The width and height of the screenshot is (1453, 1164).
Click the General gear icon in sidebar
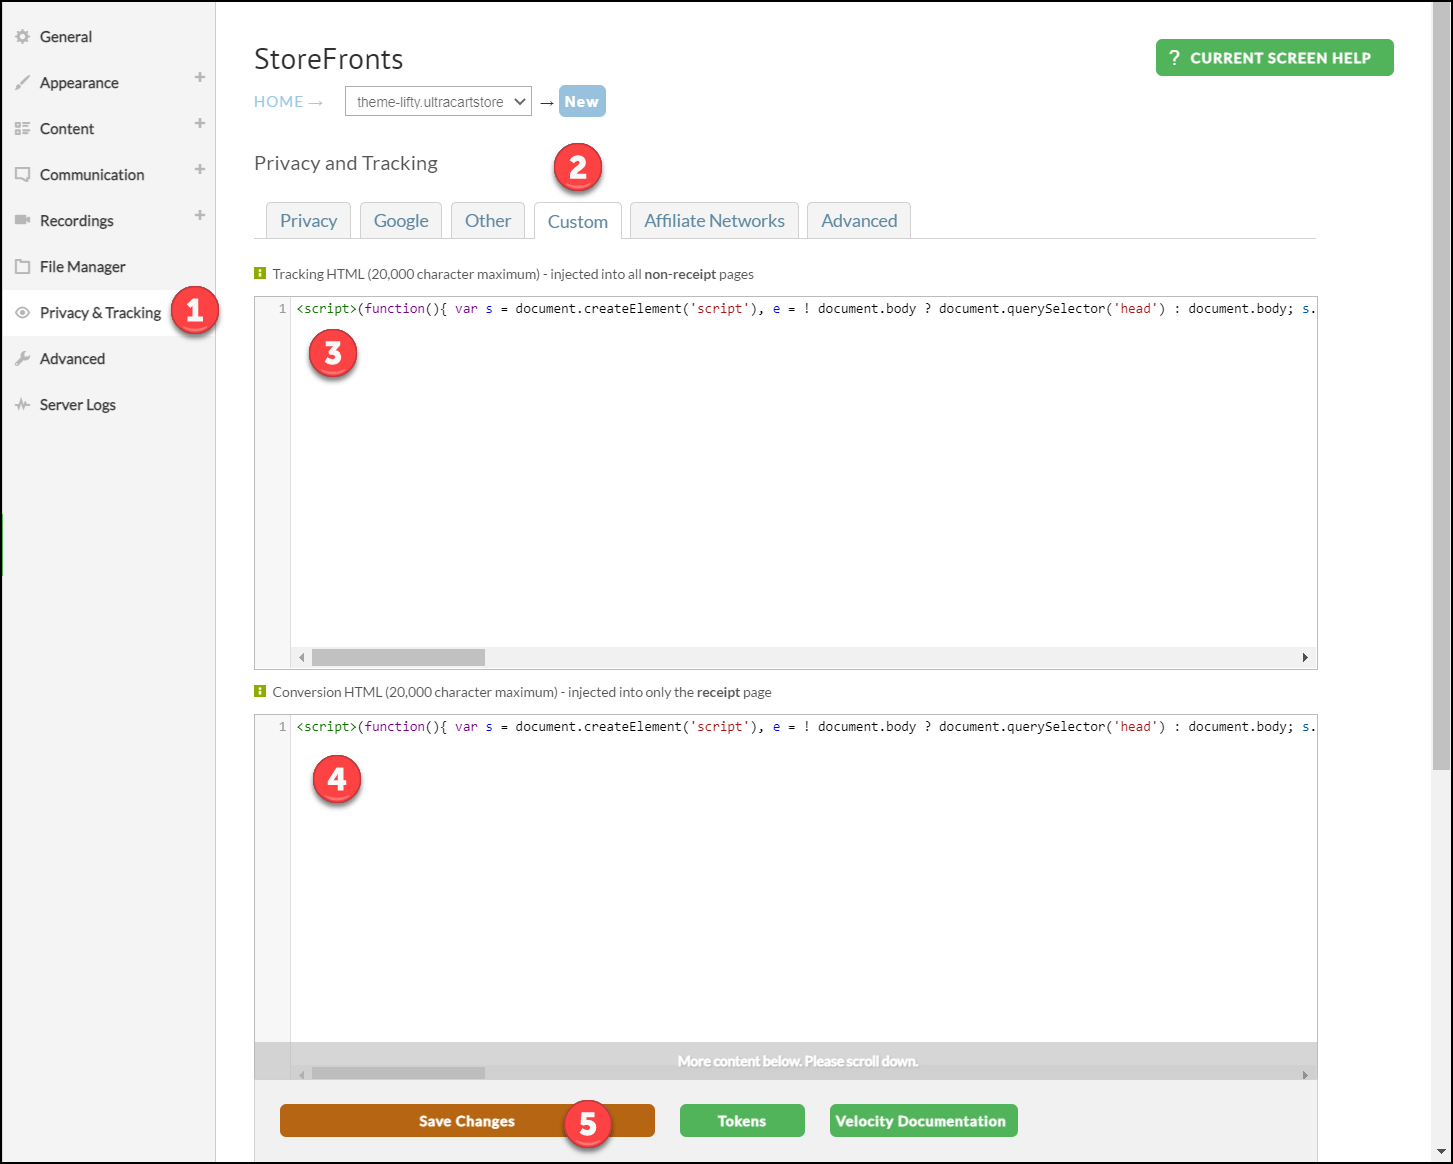coord(22,37)
